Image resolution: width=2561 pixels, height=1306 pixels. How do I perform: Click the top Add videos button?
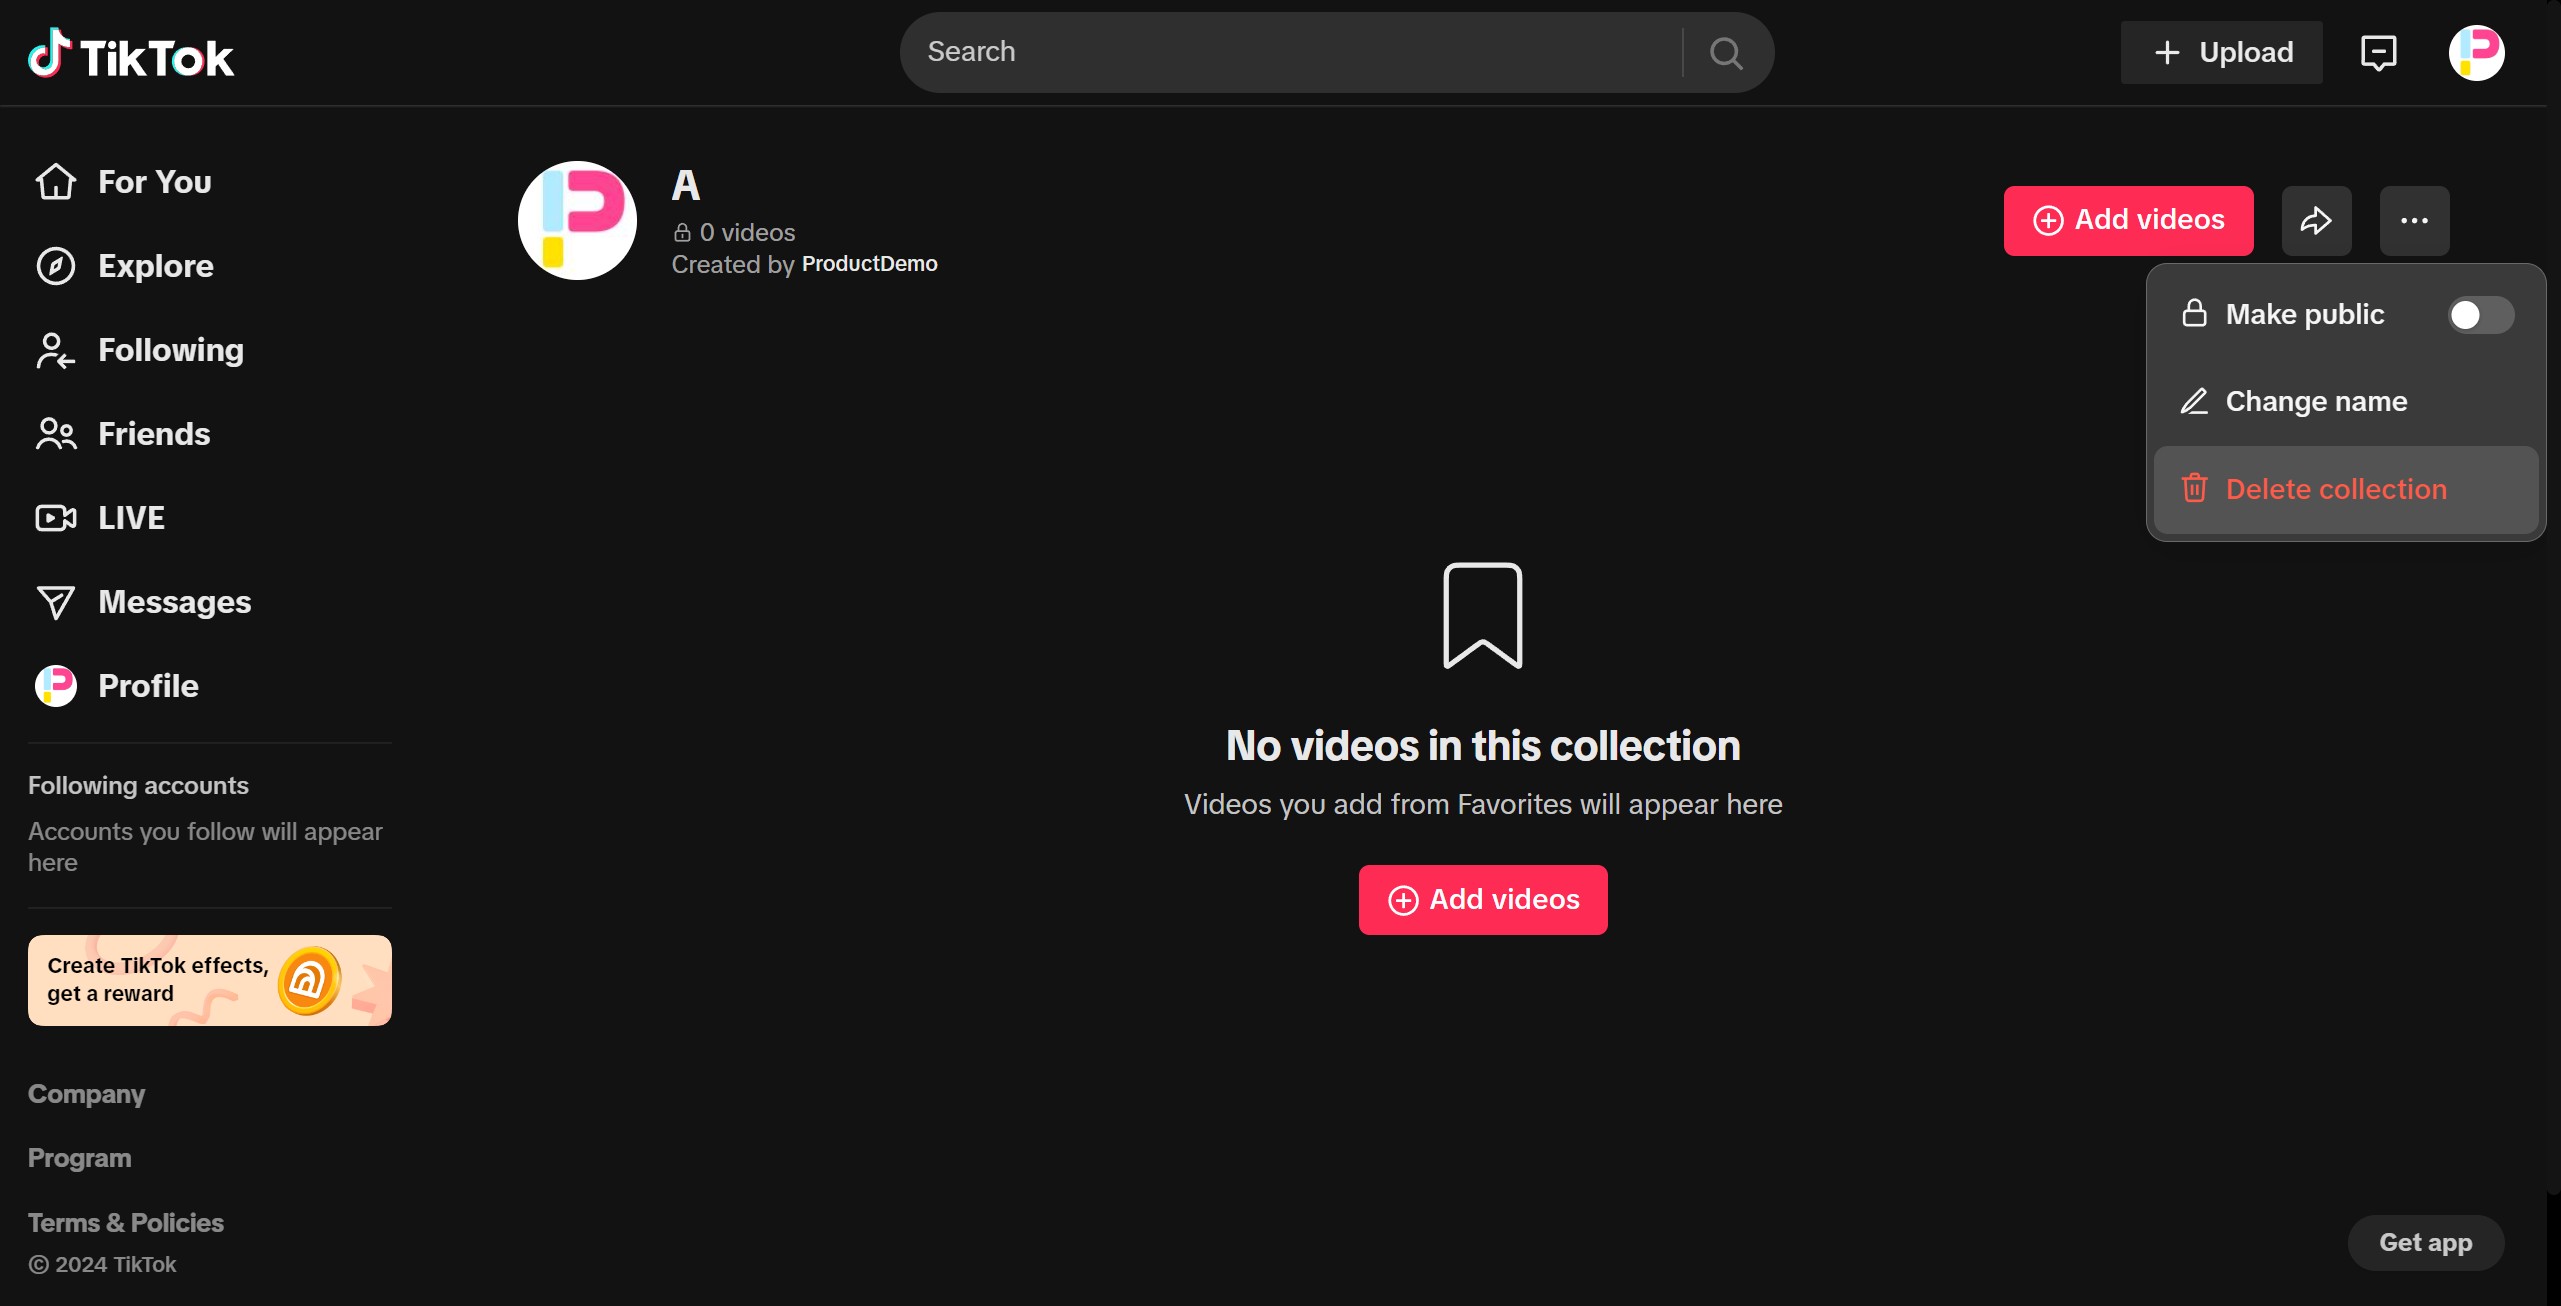point(2128,221)
